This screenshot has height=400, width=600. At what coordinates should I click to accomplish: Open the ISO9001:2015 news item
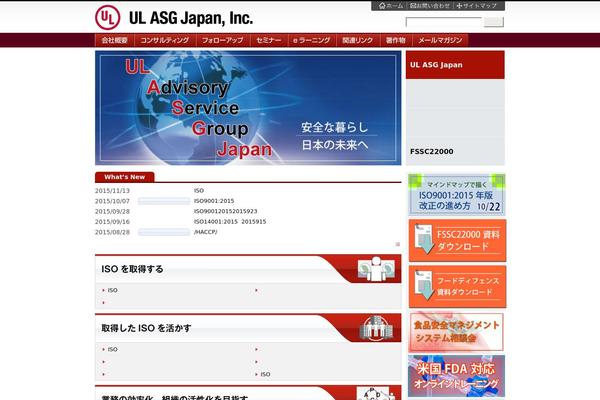coord(214,201)
